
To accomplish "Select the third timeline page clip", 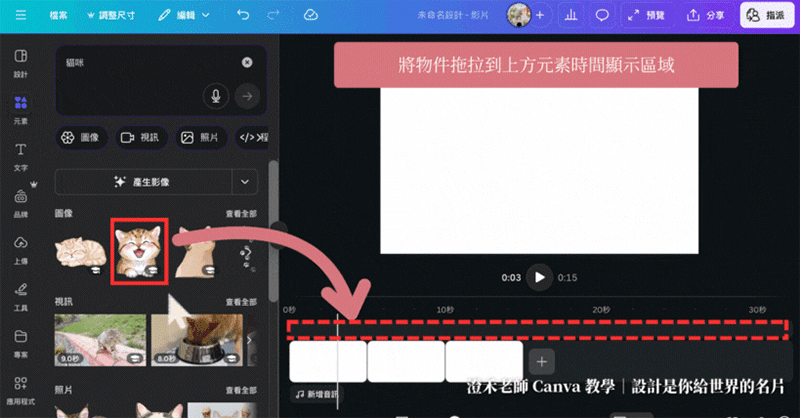I will (484, 361).
